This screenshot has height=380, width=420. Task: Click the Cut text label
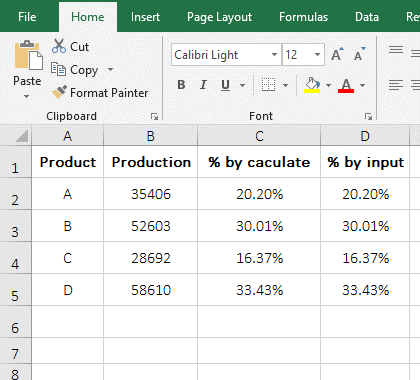79,47
